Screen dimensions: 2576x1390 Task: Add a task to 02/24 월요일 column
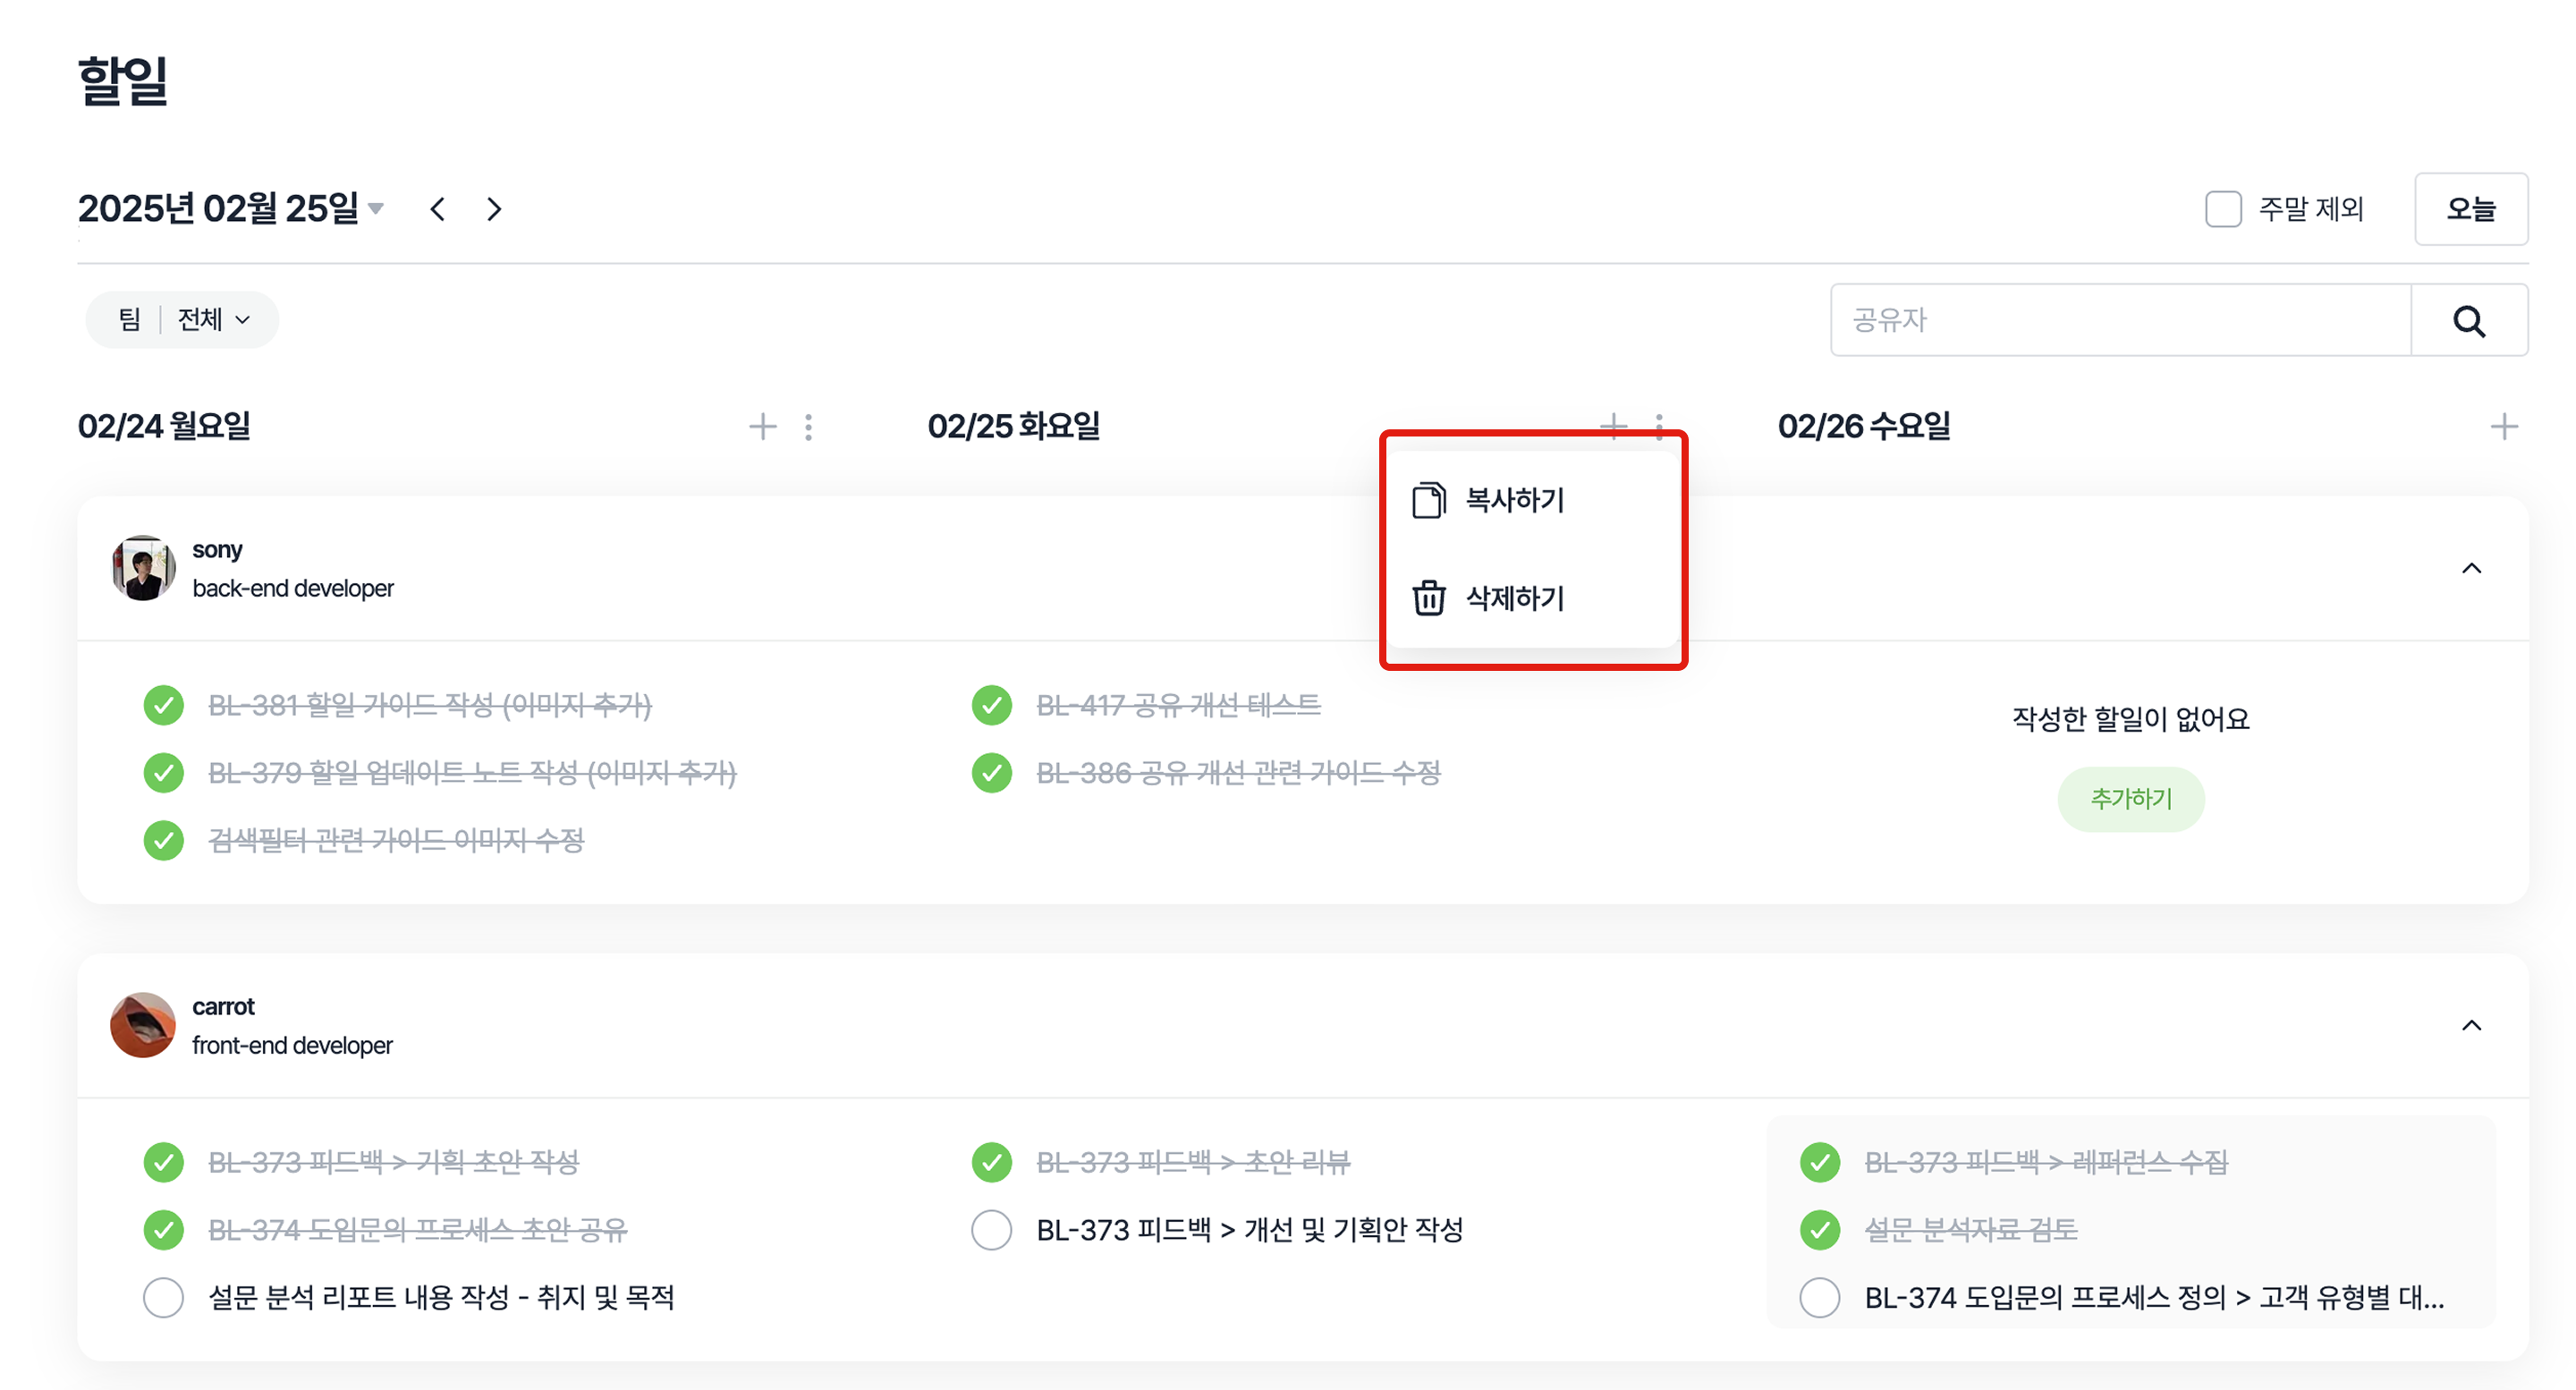pos(762,427)
